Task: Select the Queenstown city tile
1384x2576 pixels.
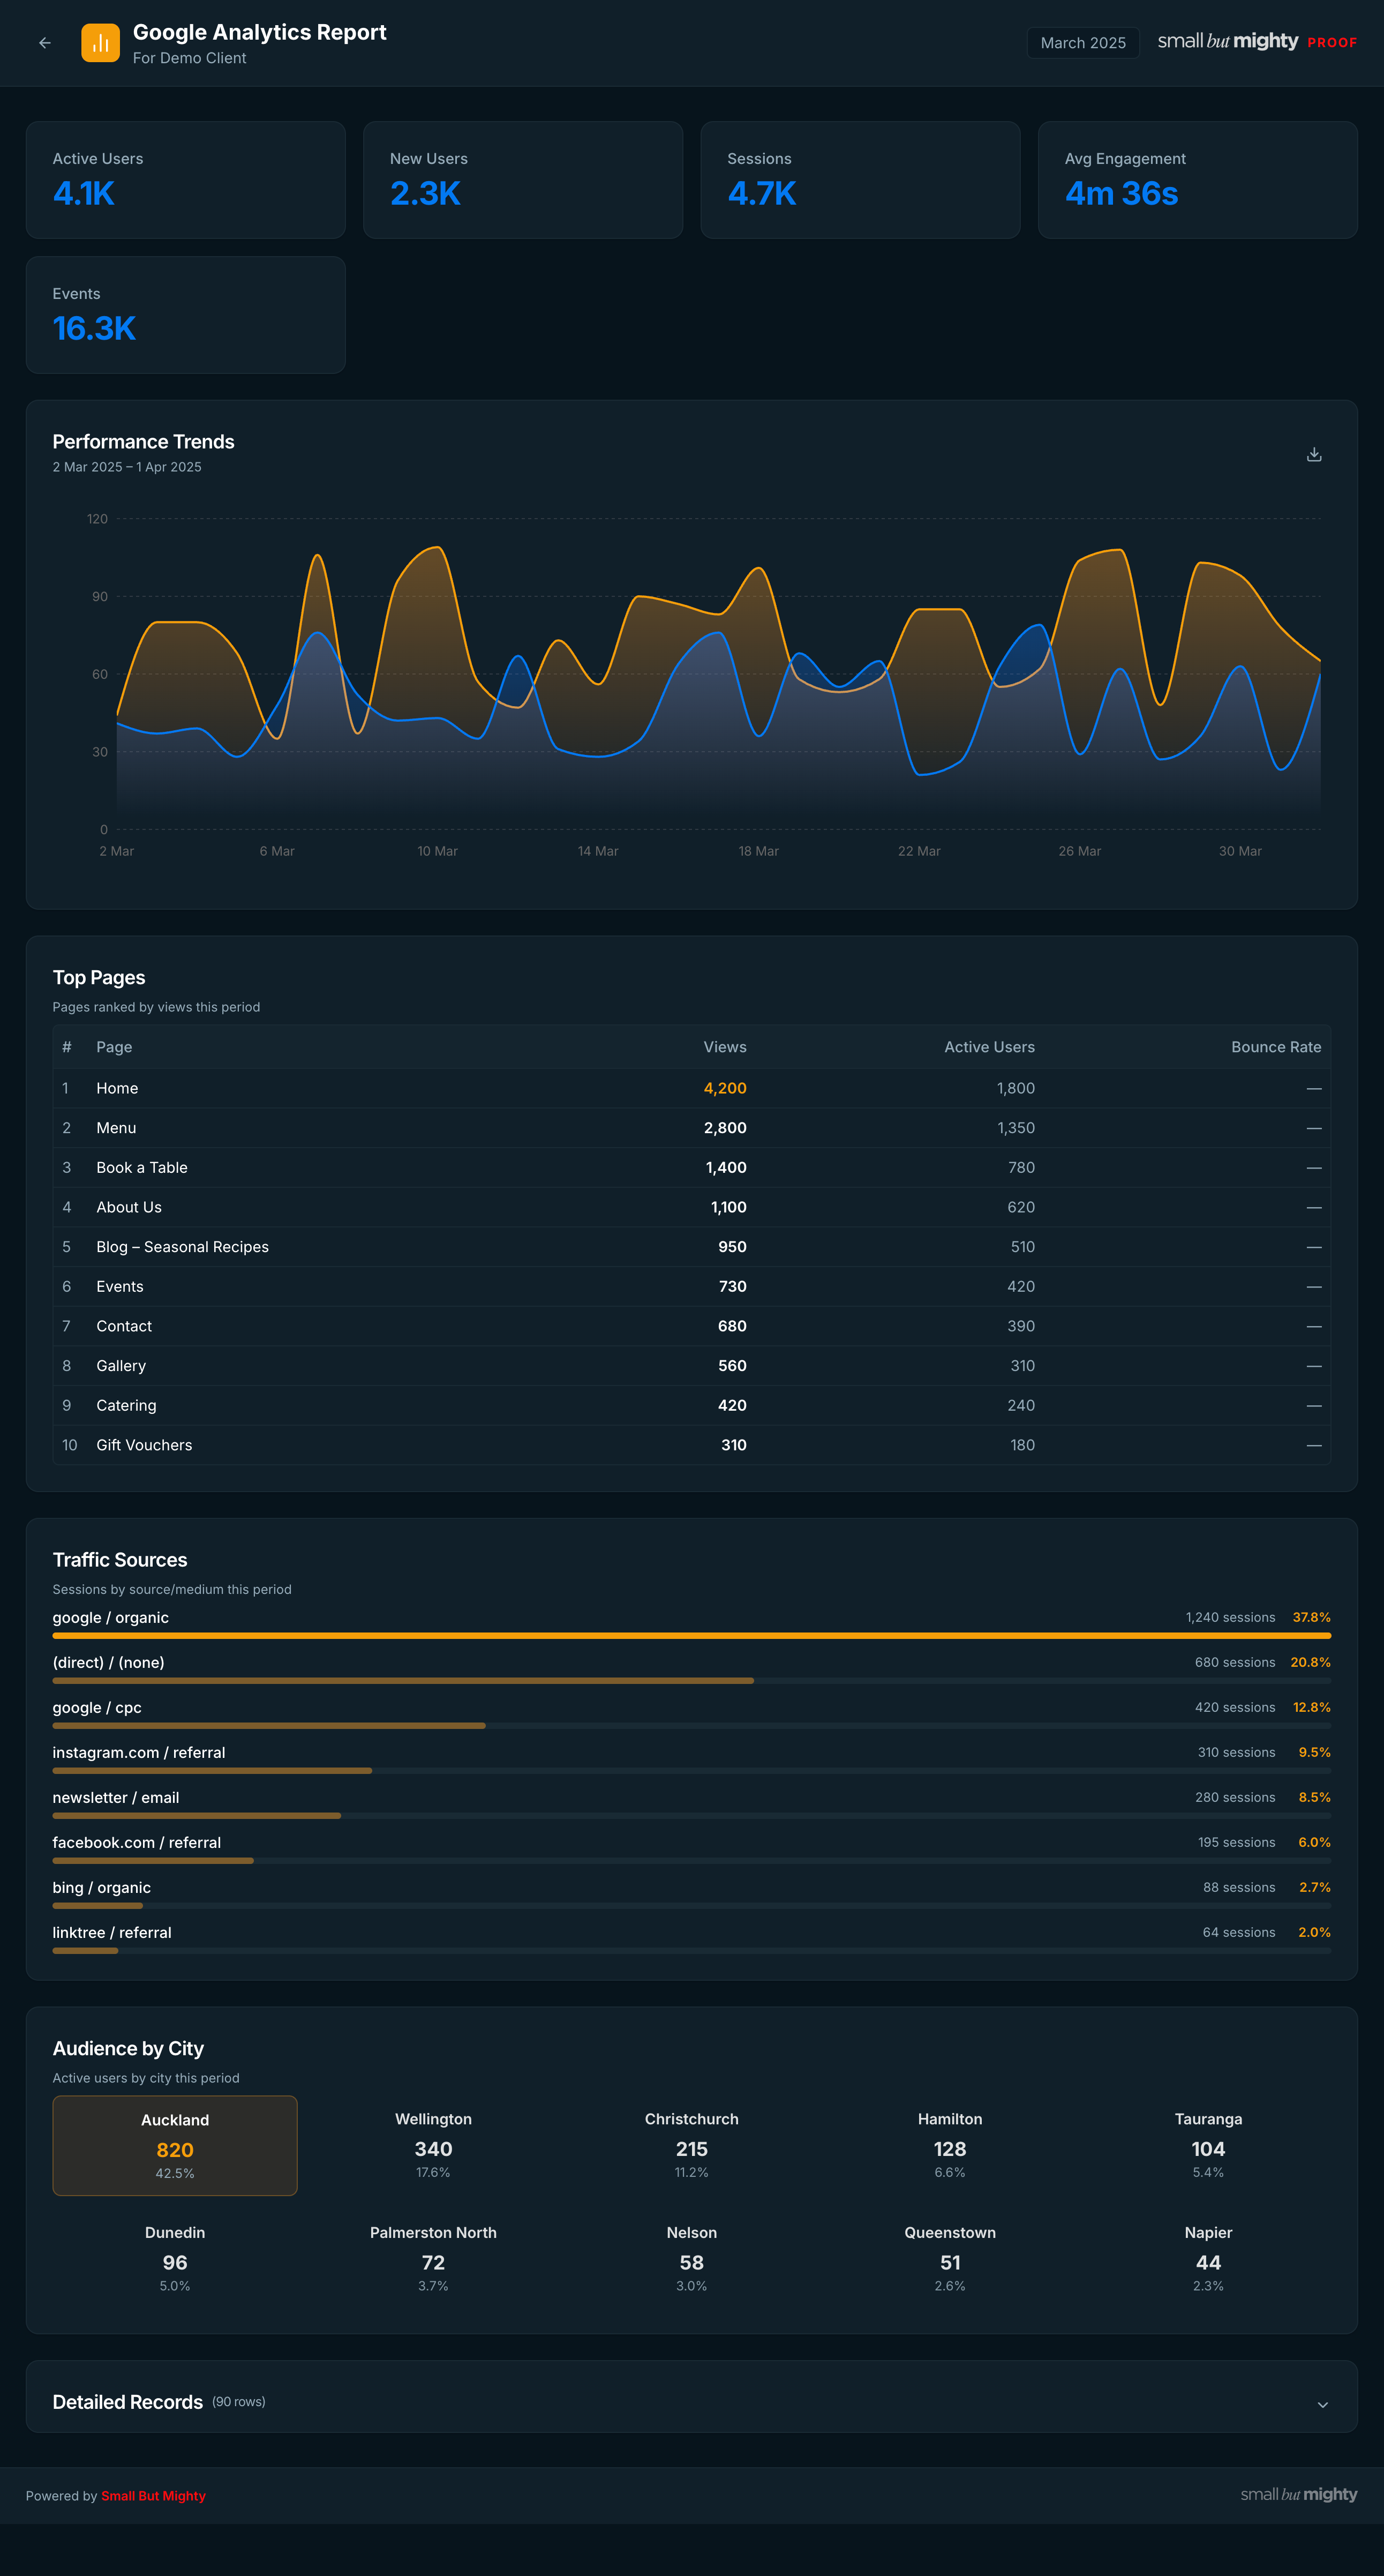Action: click(950, 2259)
